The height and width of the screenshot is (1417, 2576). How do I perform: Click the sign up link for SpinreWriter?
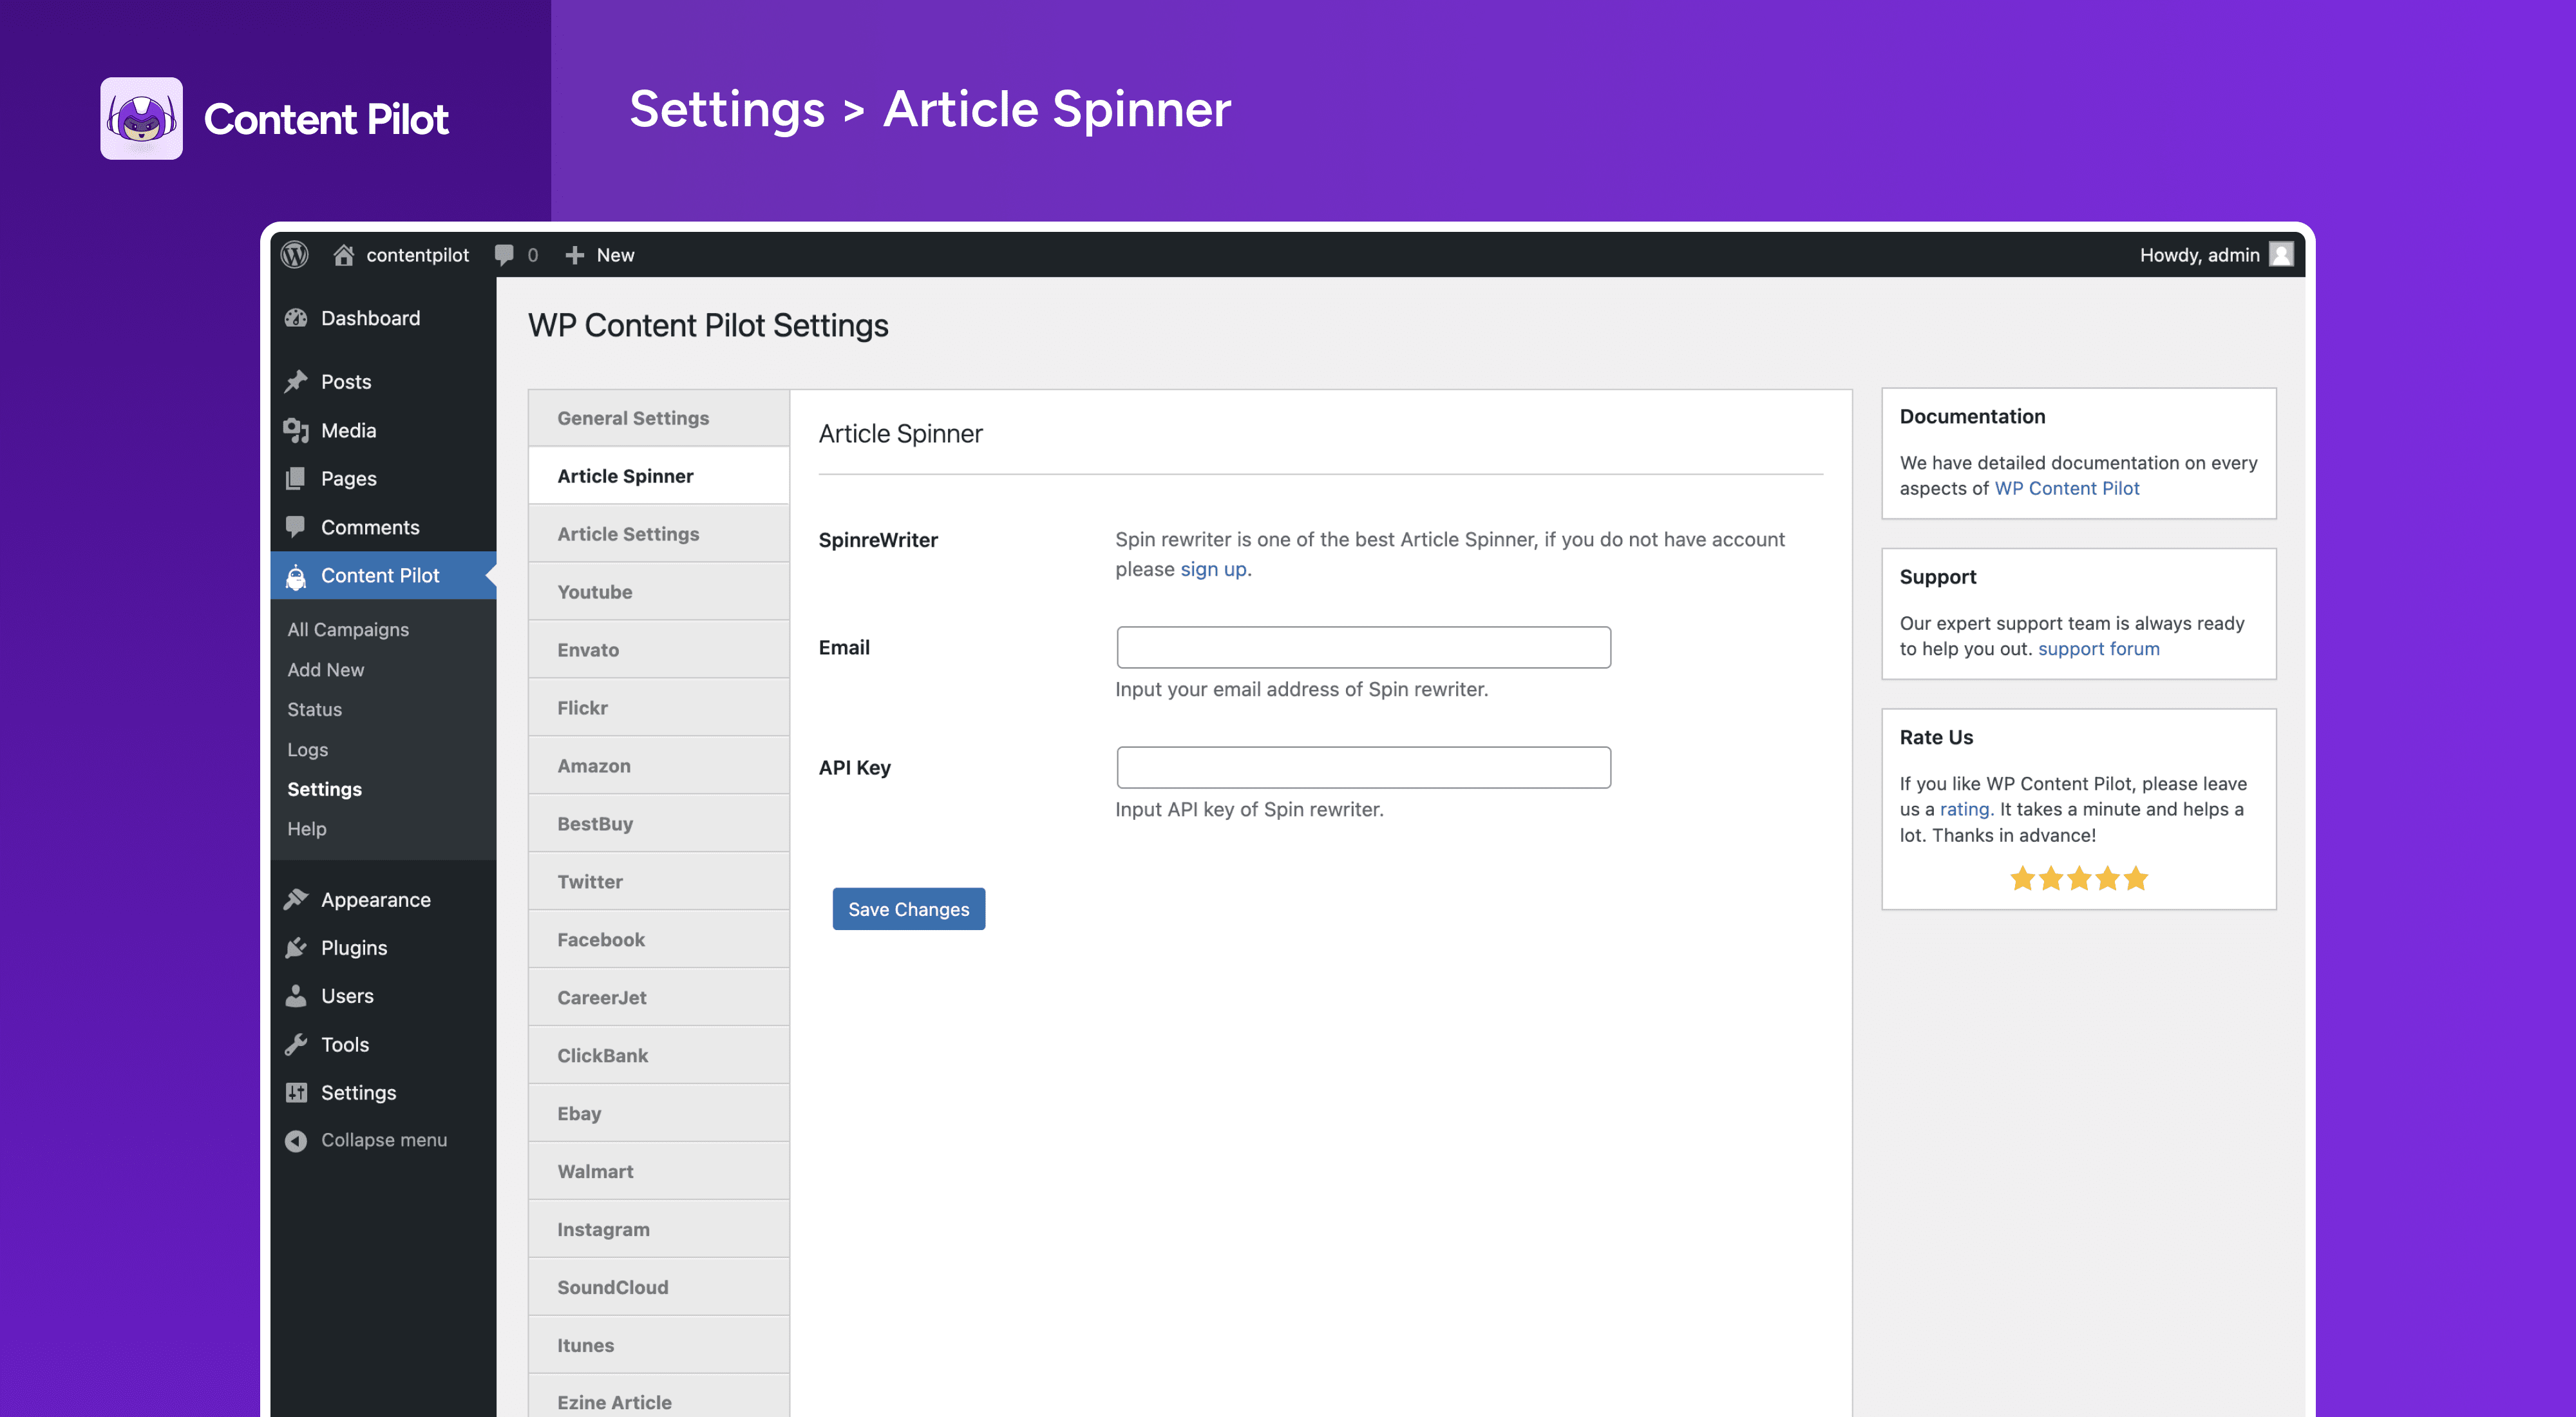coord(1210,567)
